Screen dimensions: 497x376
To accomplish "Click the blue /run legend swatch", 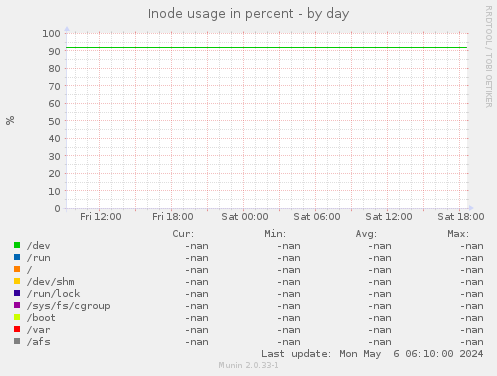I will pos(17,257).
